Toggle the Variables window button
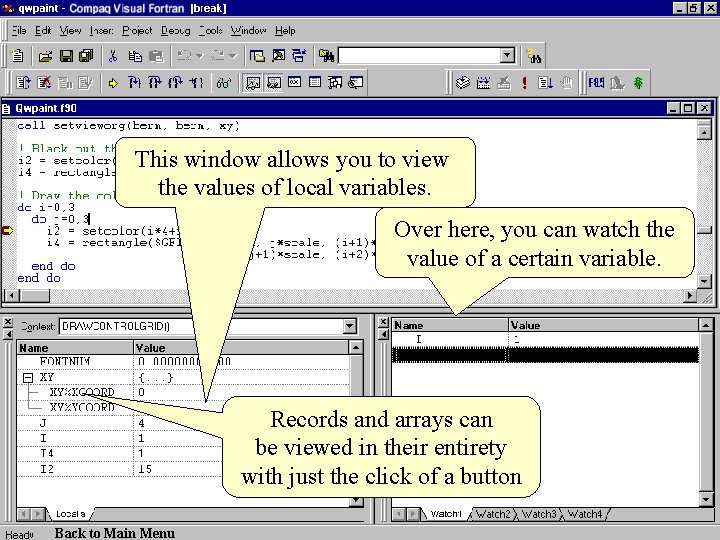720x540 pixels. [x=274, y=83]
